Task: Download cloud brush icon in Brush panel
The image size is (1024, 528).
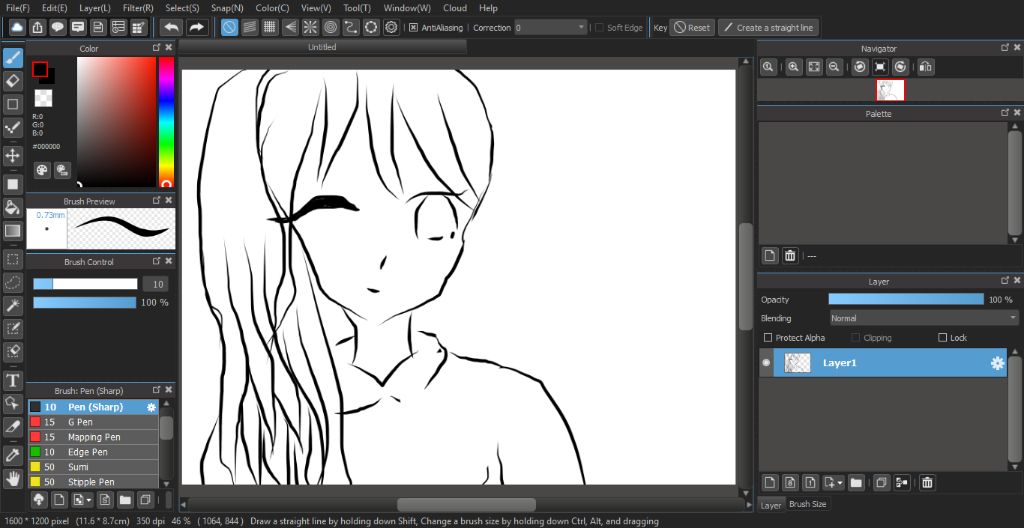Action: (39, 500)
